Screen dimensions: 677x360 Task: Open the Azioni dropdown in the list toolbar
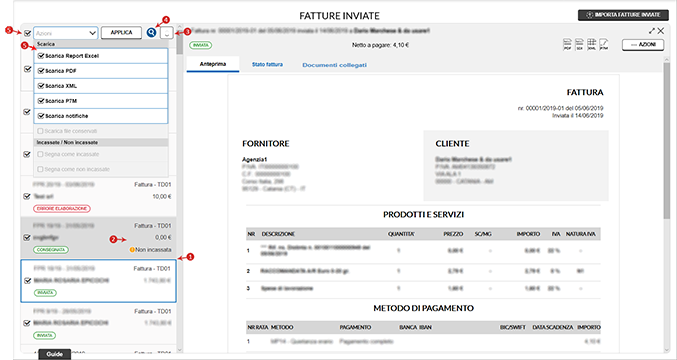pos(66,33)
